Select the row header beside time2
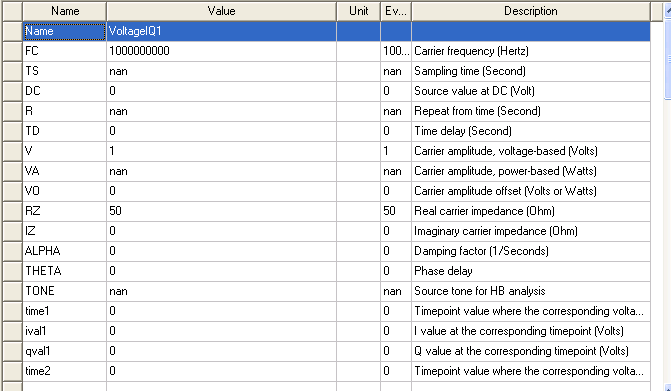 click(12, 371)
